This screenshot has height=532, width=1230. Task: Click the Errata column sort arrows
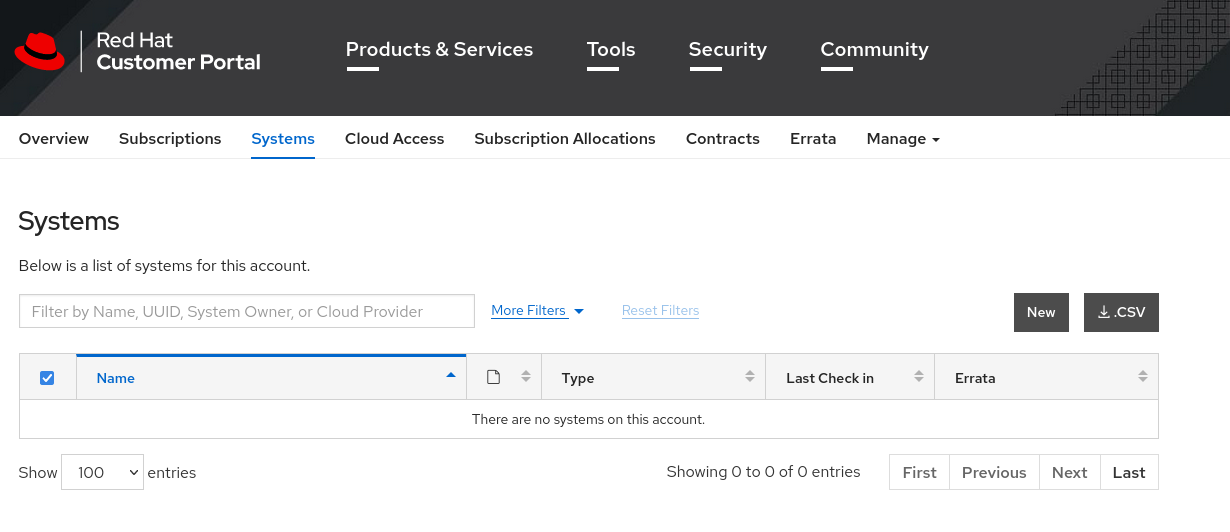click(x=1142, y=377)
